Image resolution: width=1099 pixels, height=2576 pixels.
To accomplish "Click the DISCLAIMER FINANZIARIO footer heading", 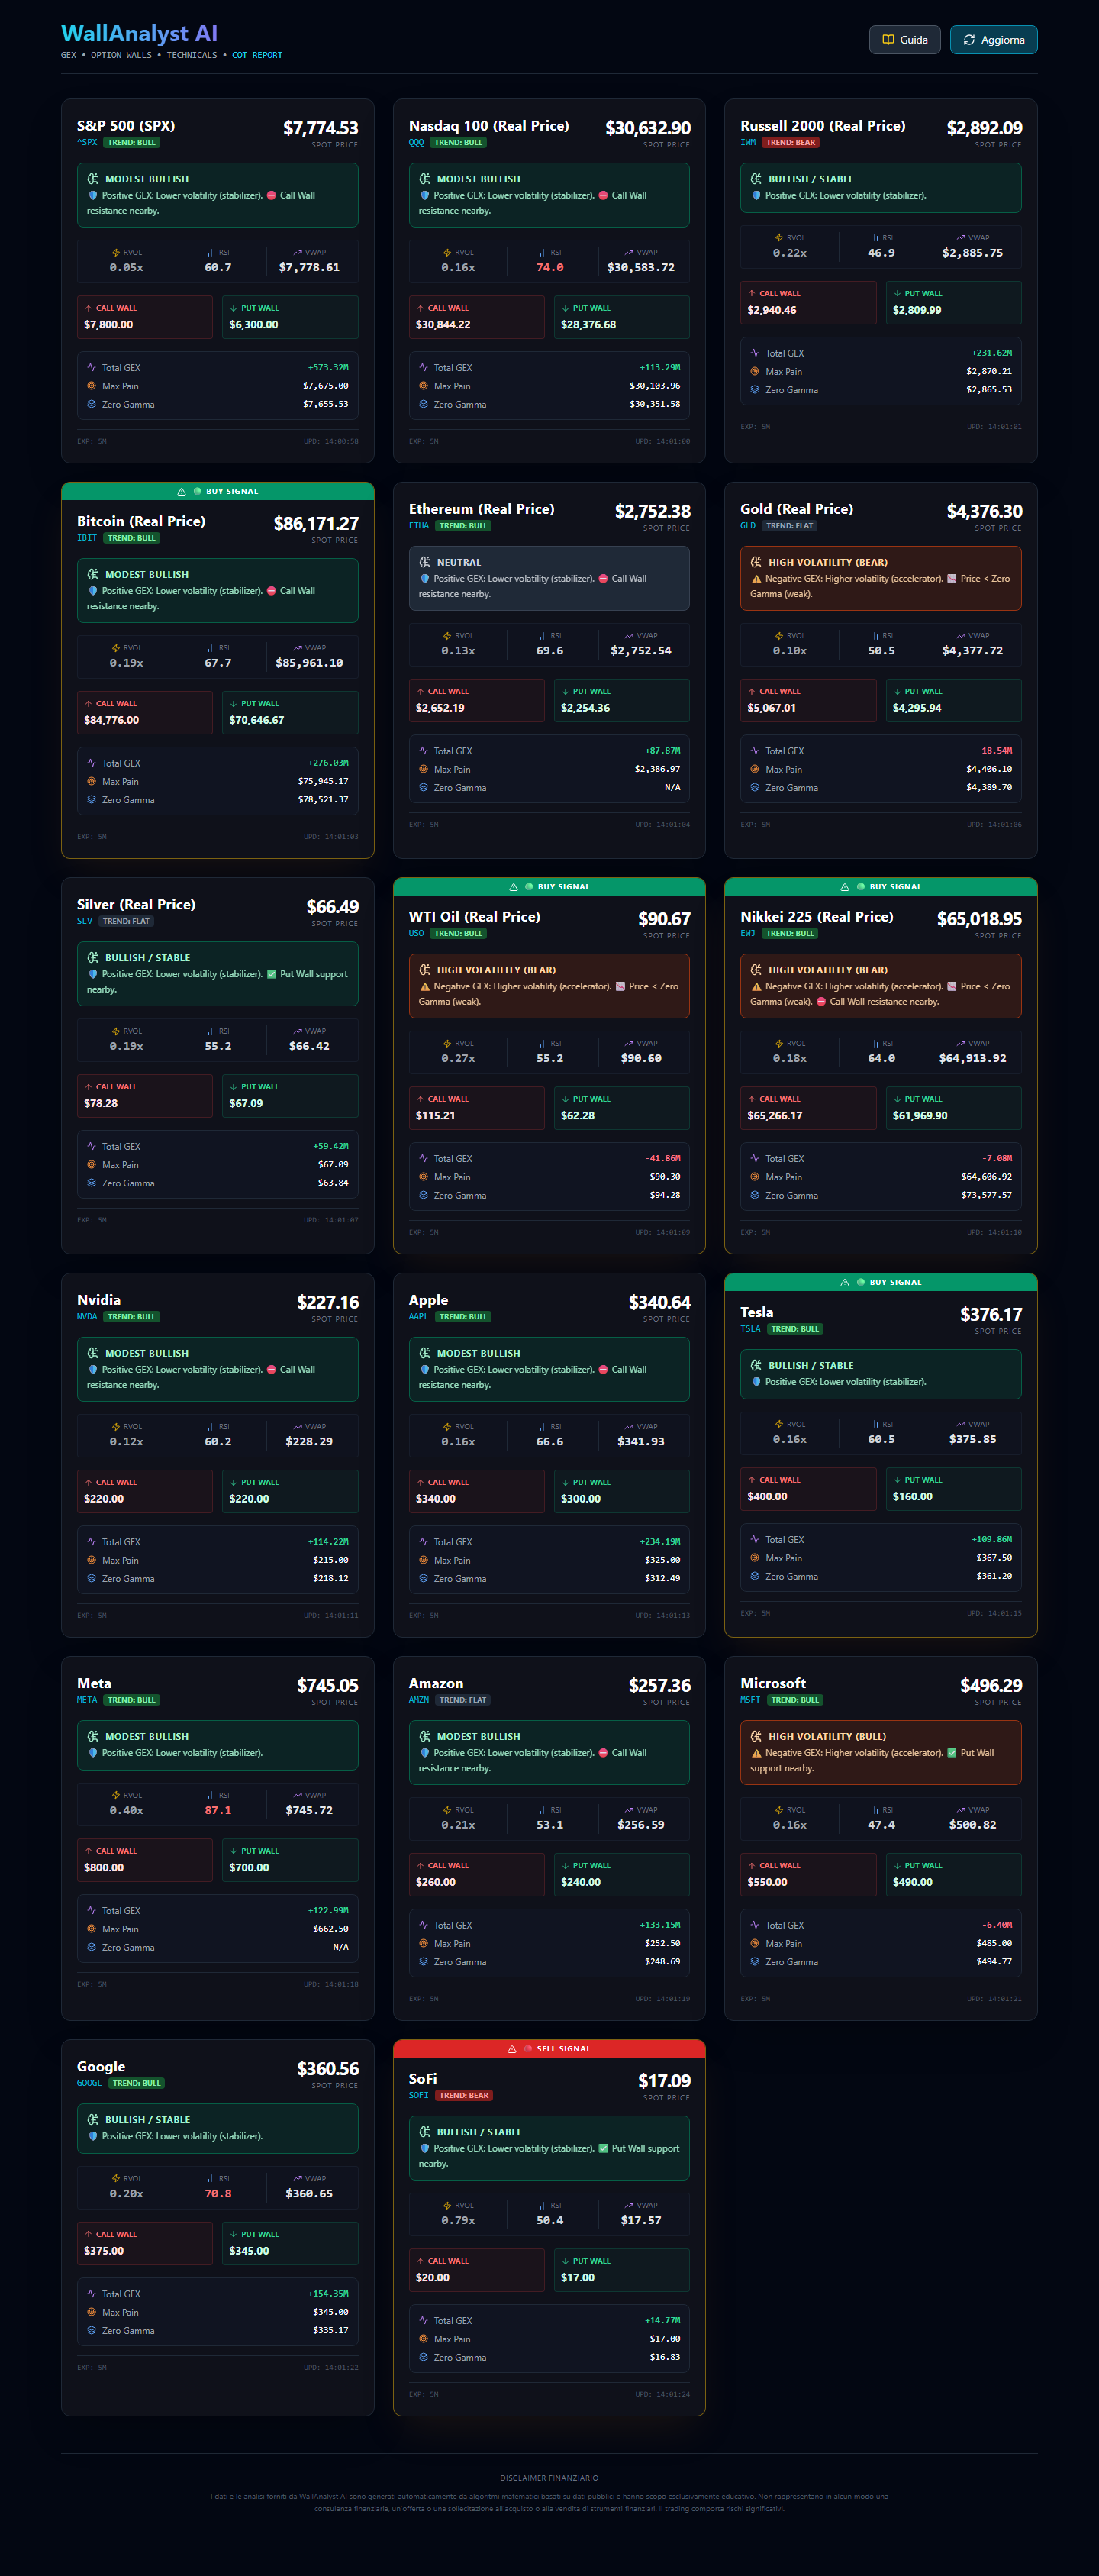I will click(549, 2478).
